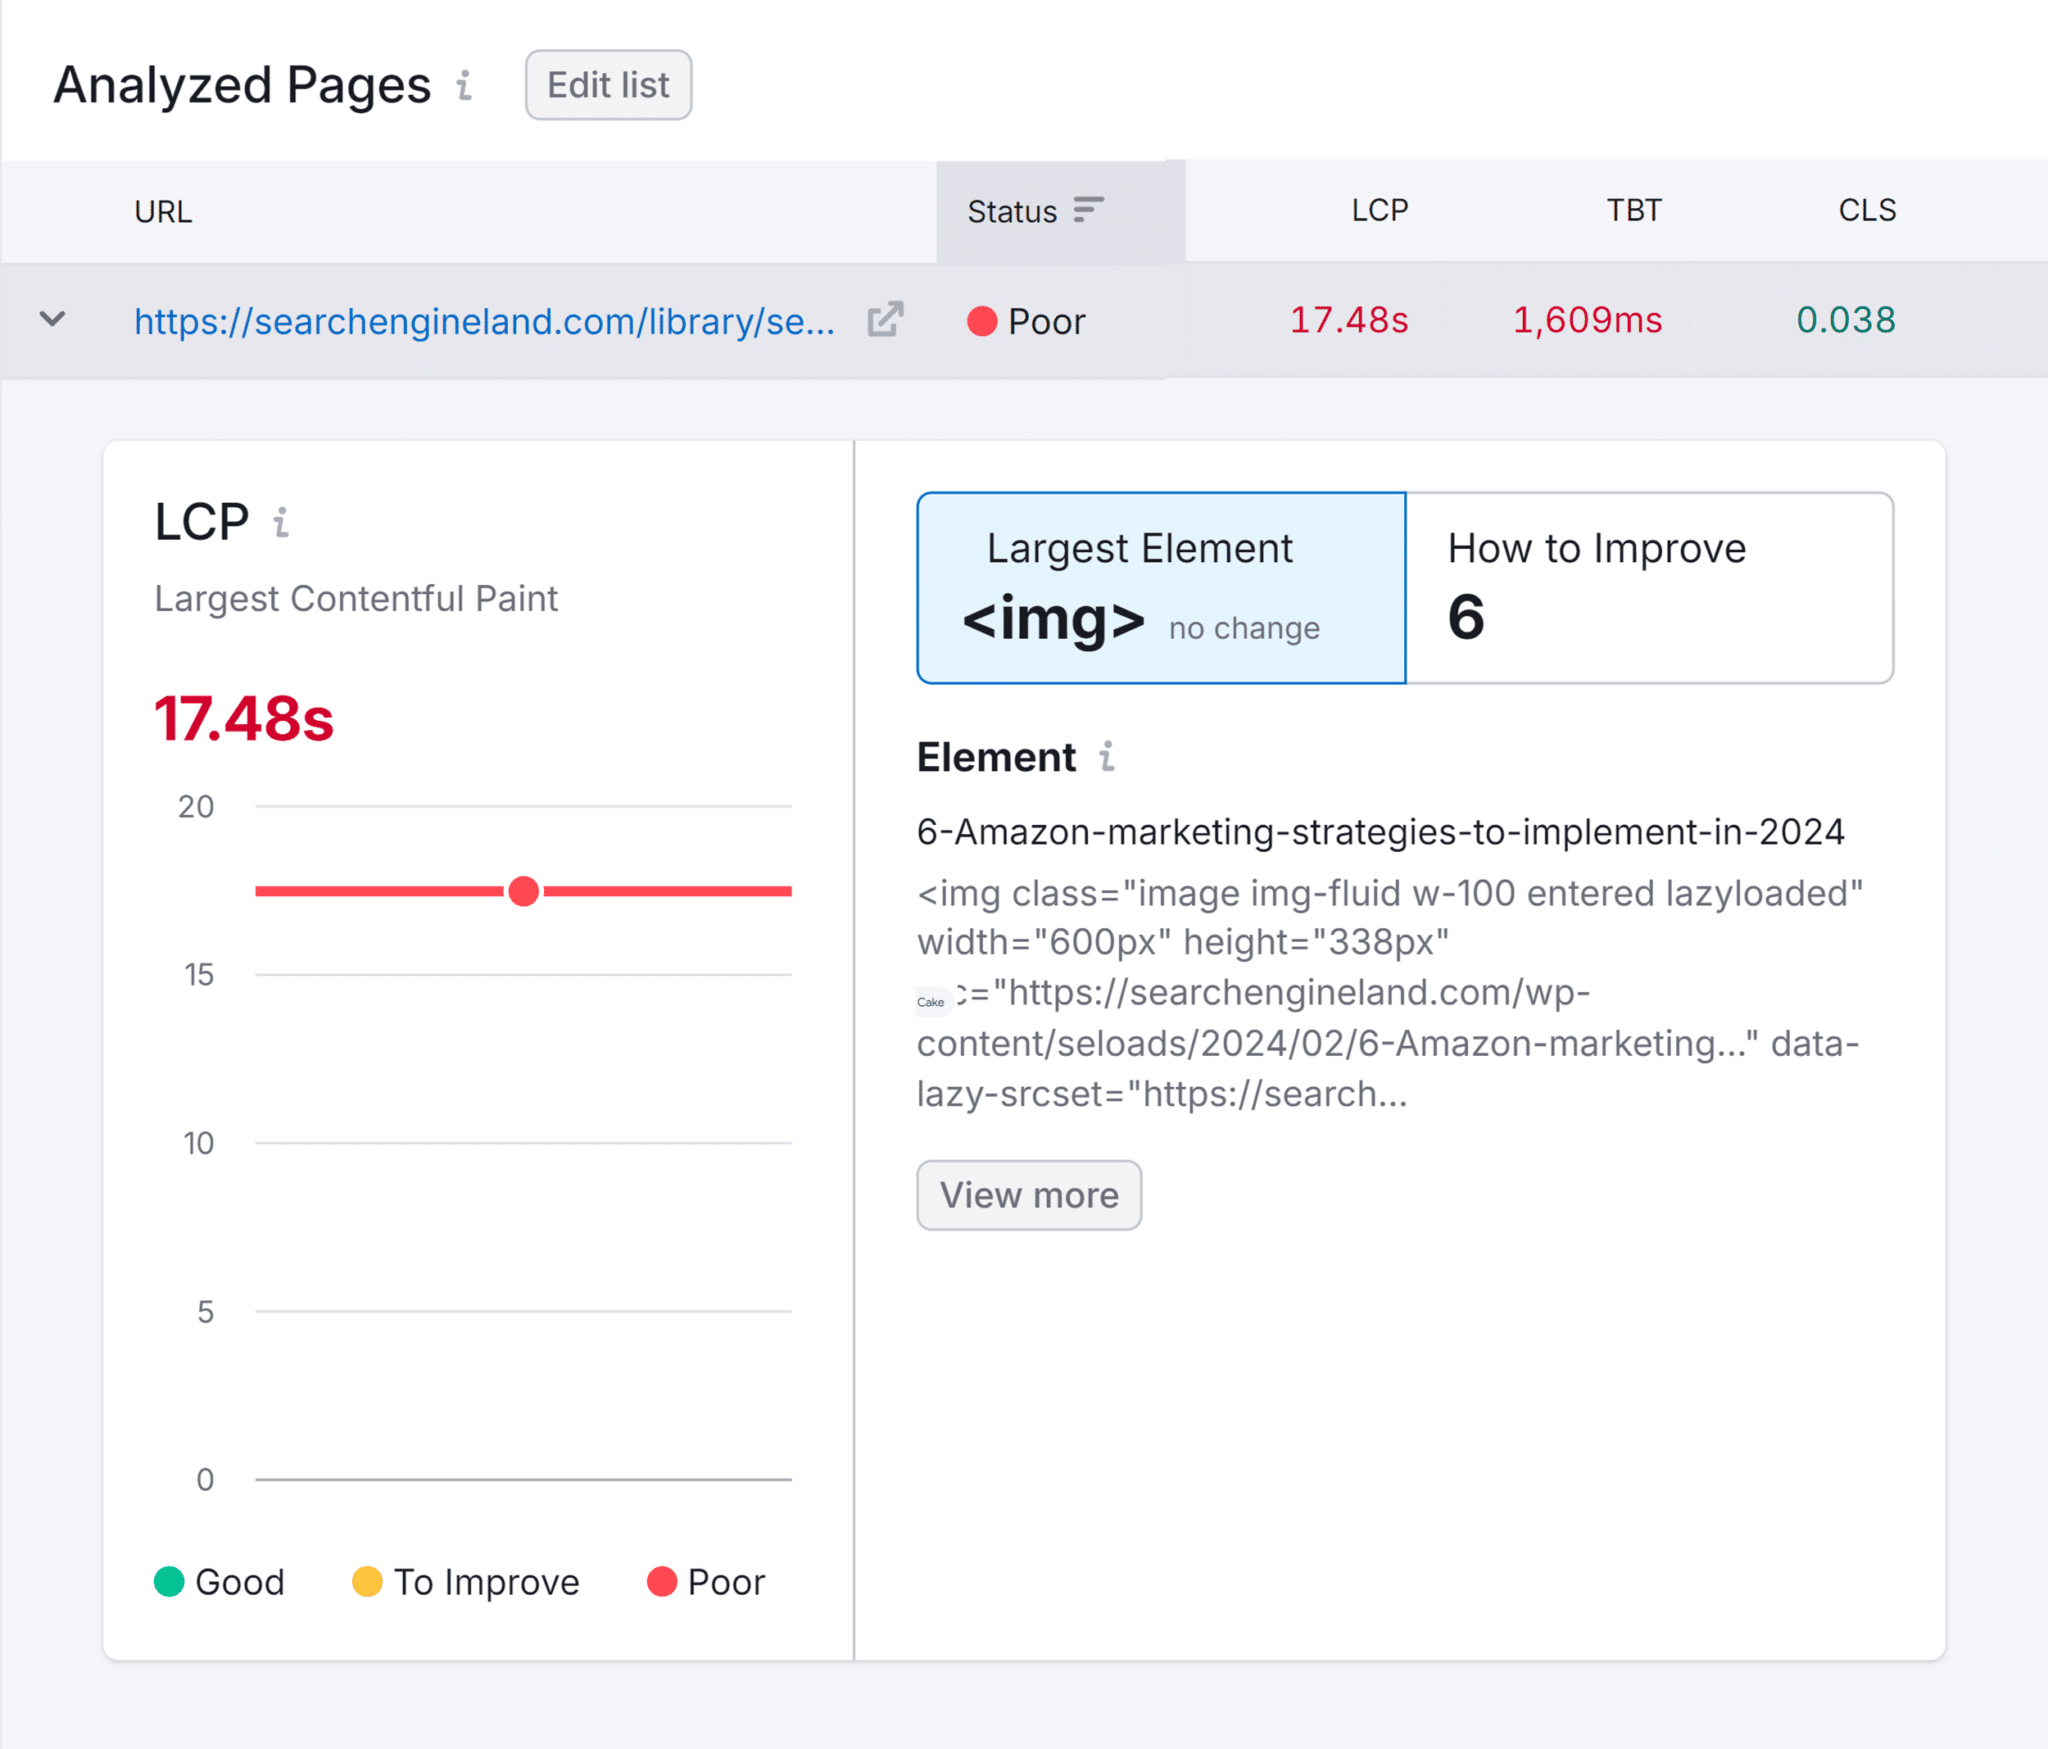Open the URL via external link icon

point(885,320)
